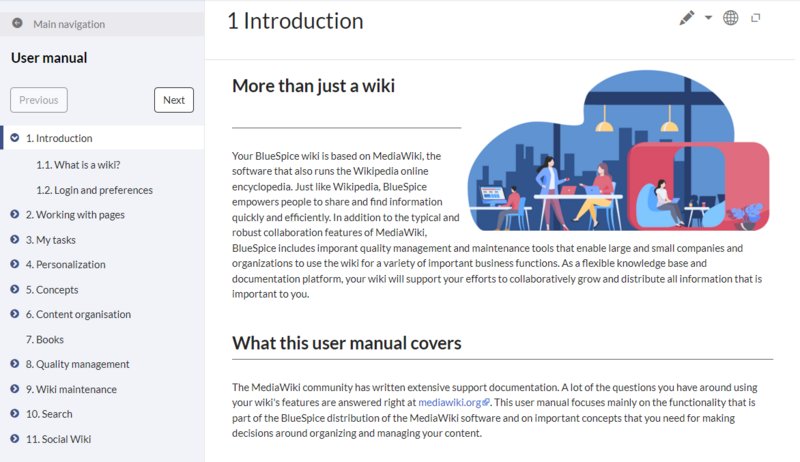The width and height of the screenshot is (800, 462).
Task: Select 10. Search in the sidebar
Action: 49,414
